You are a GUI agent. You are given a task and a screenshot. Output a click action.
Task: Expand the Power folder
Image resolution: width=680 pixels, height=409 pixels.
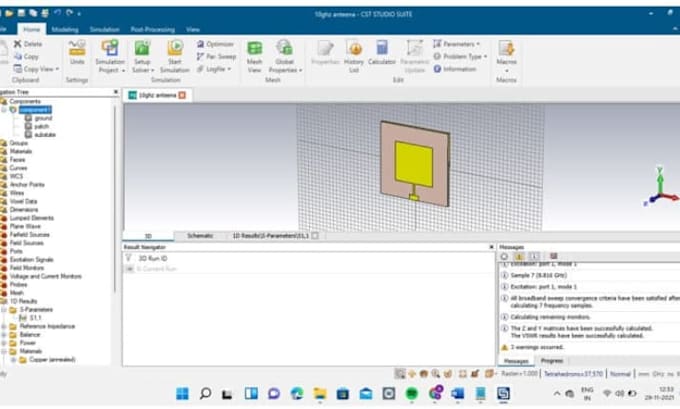tap(4, 343)
